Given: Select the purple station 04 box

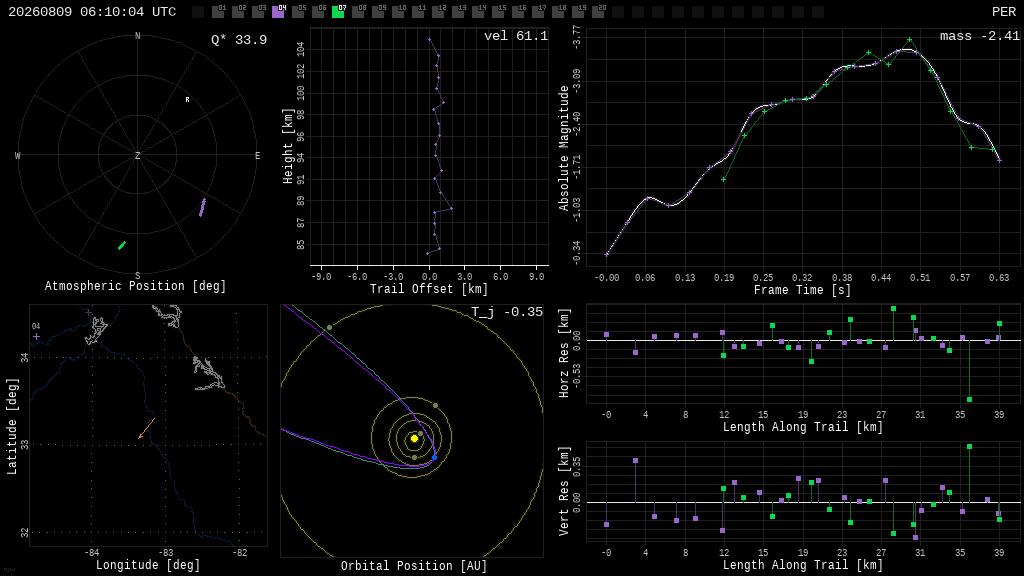Looking at the screenshot, I should tap(278, 12).
